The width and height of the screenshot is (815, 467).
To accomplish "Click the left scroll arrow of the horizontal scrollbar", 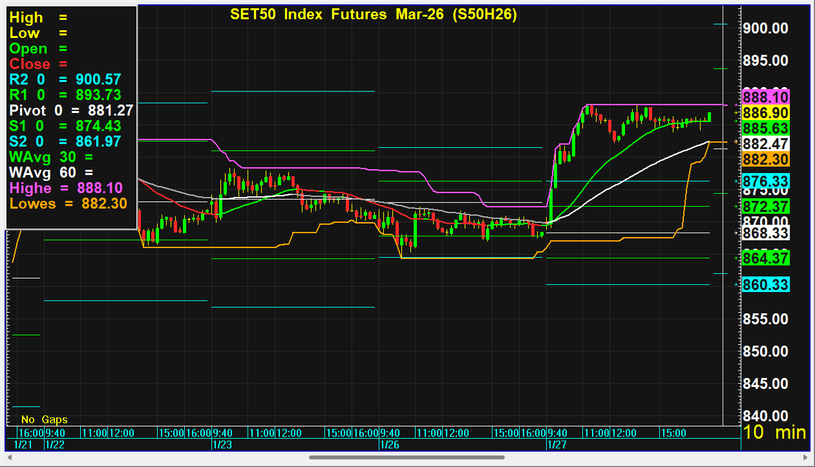I will coord(6,457).
